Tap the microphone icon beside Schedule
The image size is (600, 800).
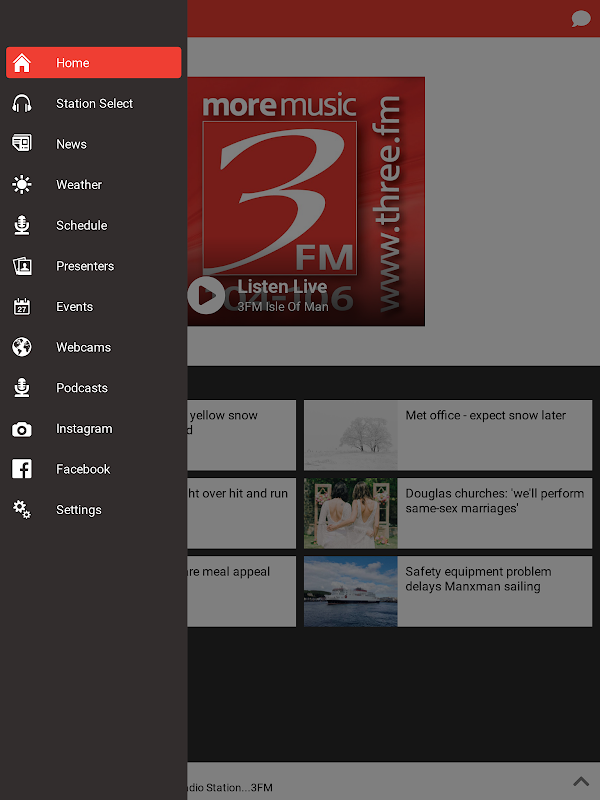coord(22,225)
